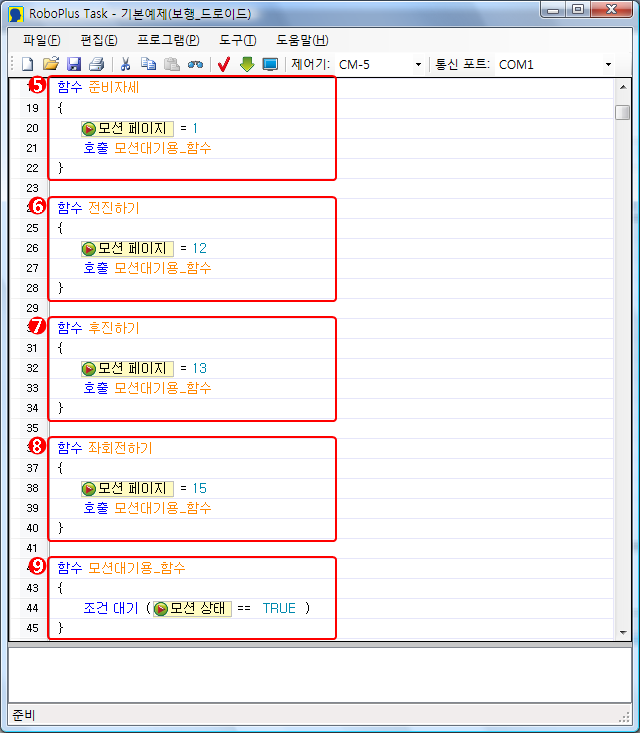Click the empty output panel below the editor
Image resolution: width=640 pixels, height=733 pixels.
320,675
